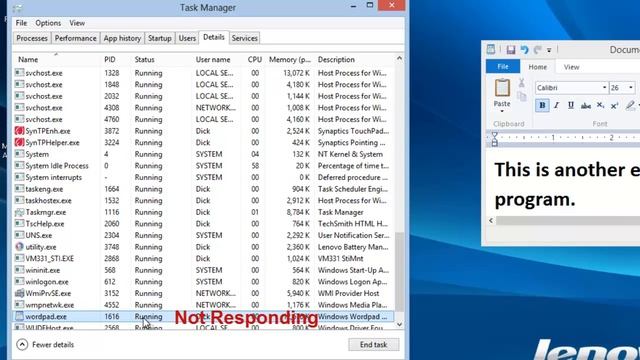Image resolution: width=640 pixels, height=360 pixels.
Task: Click the Redo arrow in WordPad
Action: [538, 50]
